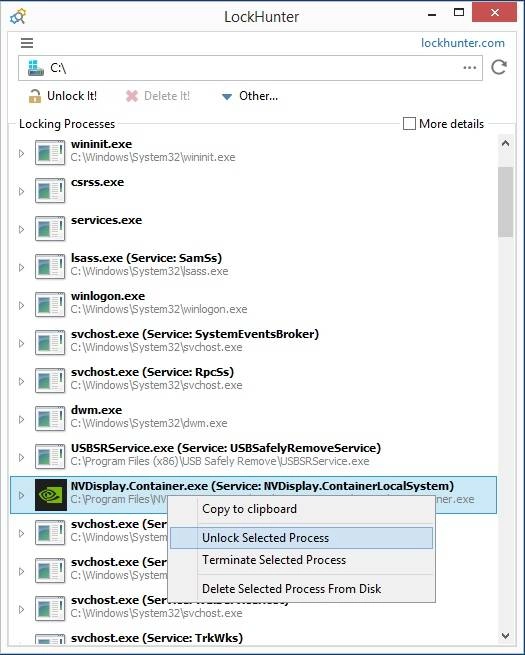Open browse ellipsis in path field
Image resolution: width=525 pixels, height=655 pixels.
[469, 68]
